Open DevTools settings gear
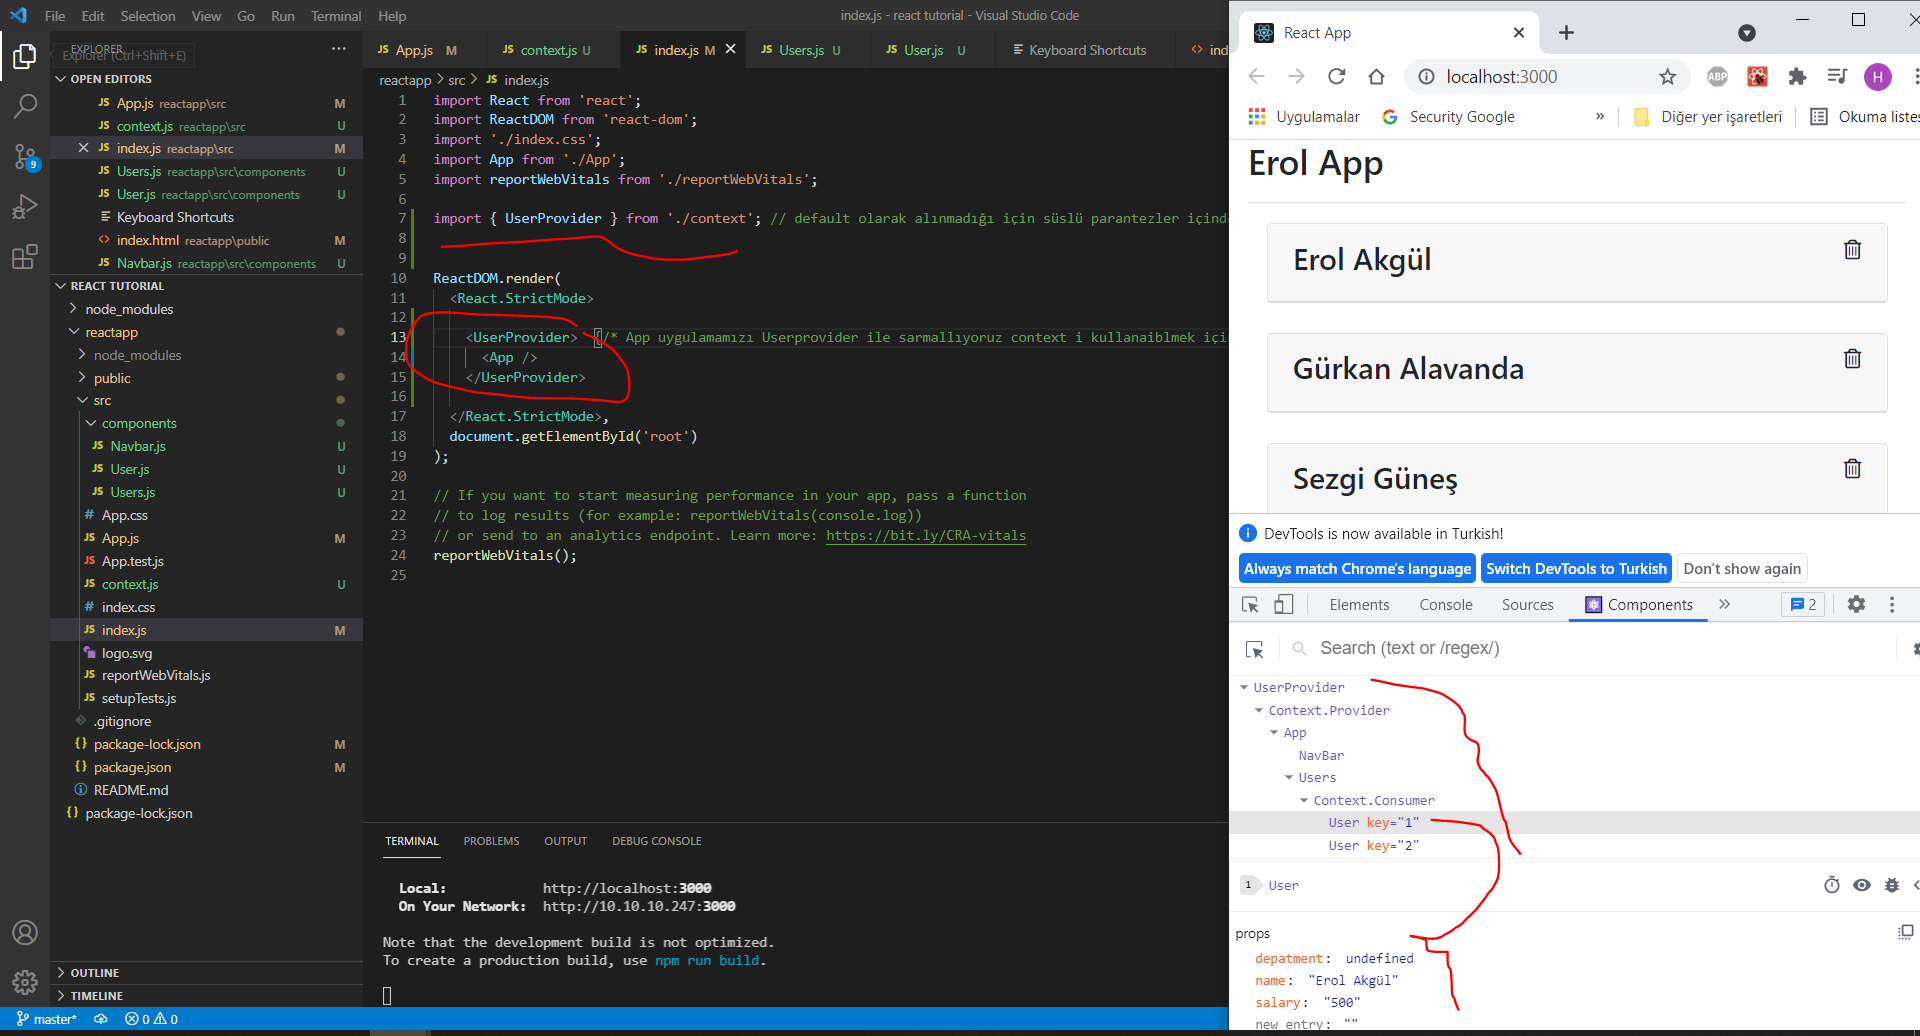Viewport: 1920px width, 1036px height. (1856, 604)
